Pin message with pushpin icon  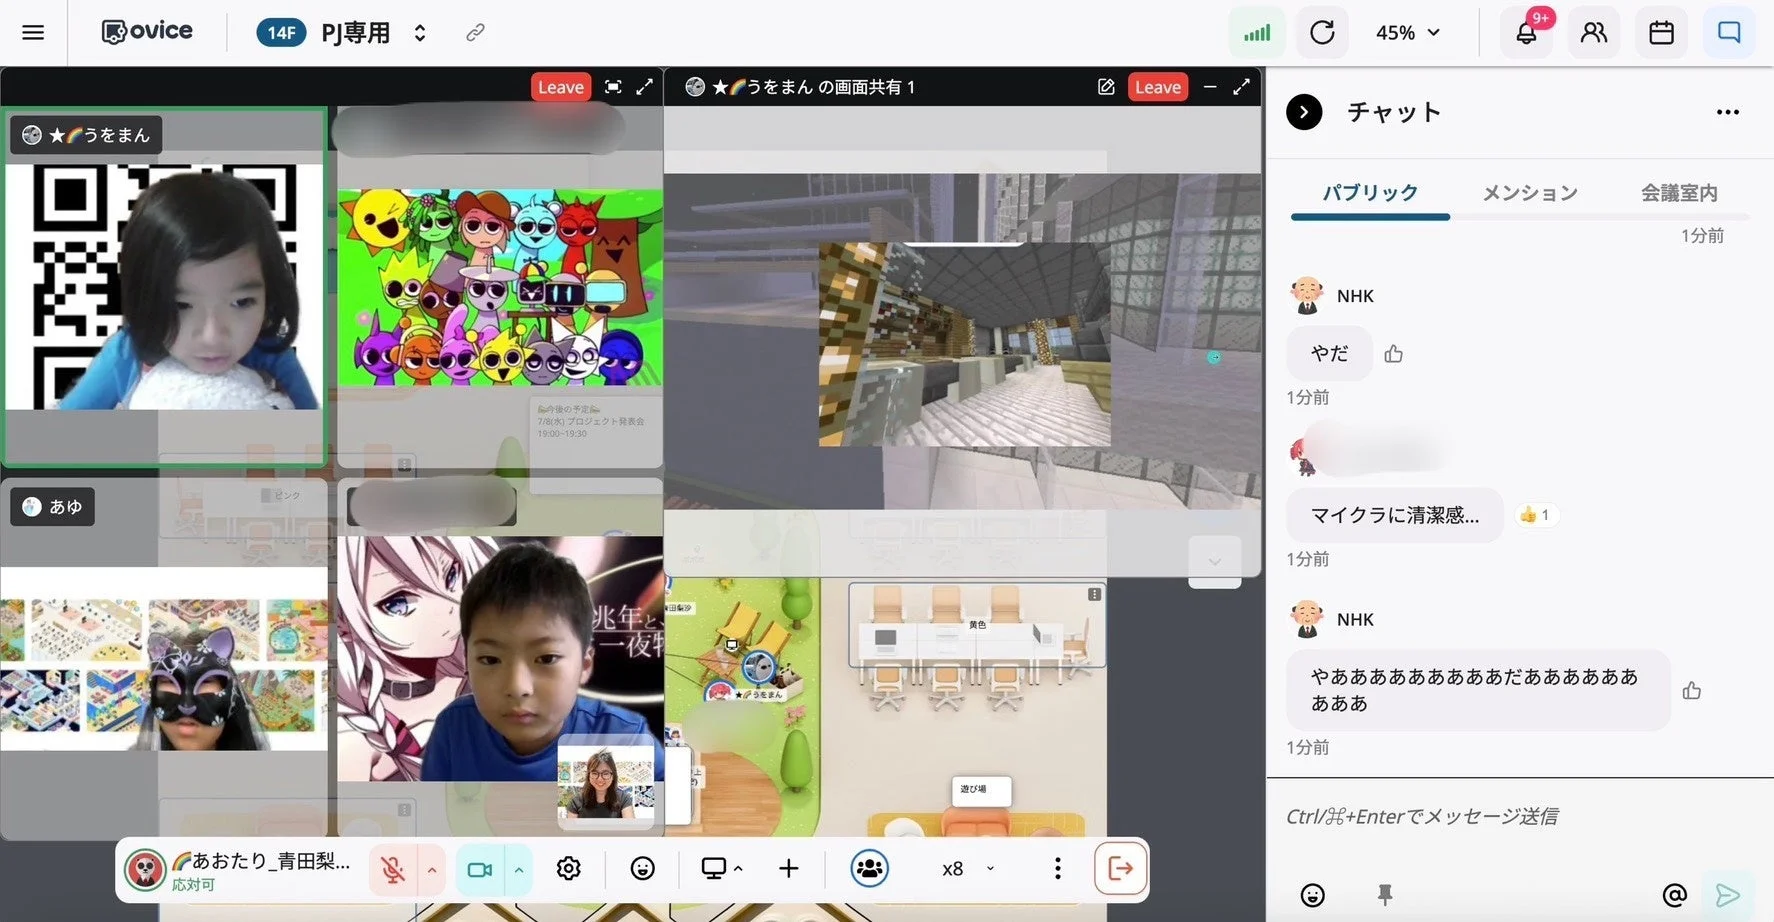1385,895
